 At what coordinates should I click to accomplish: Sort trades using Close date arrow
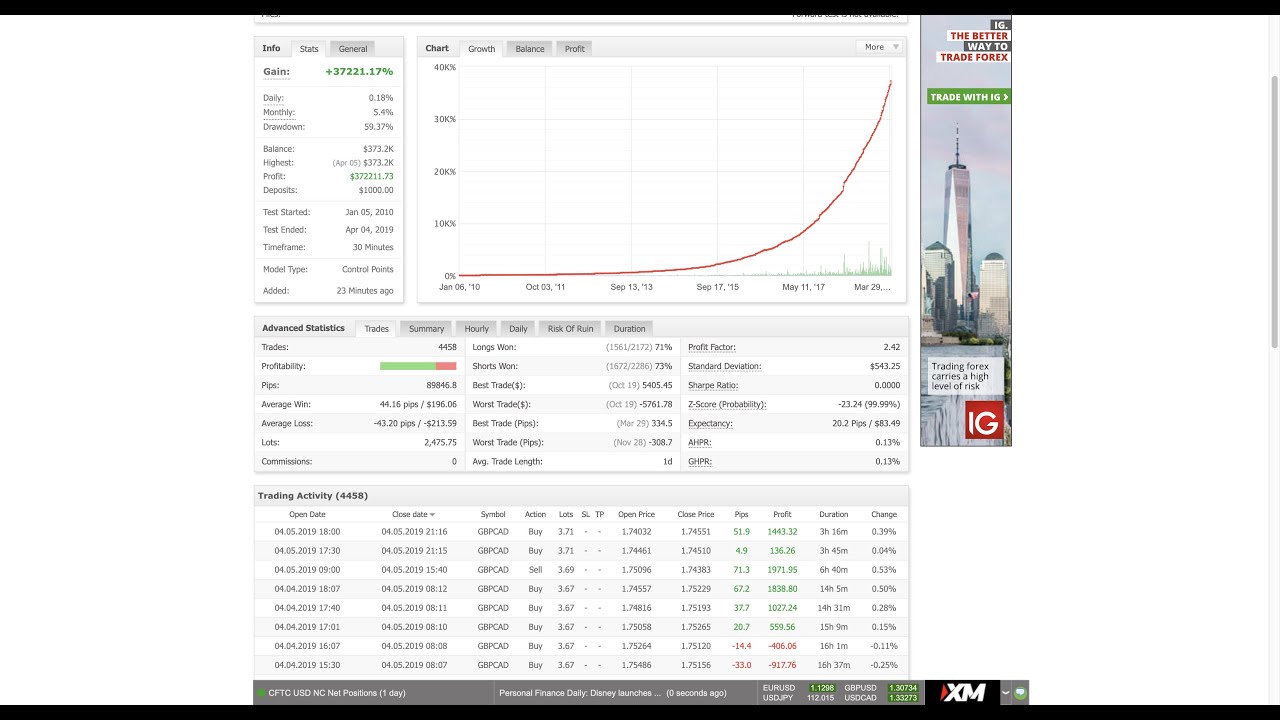(432, 515)
